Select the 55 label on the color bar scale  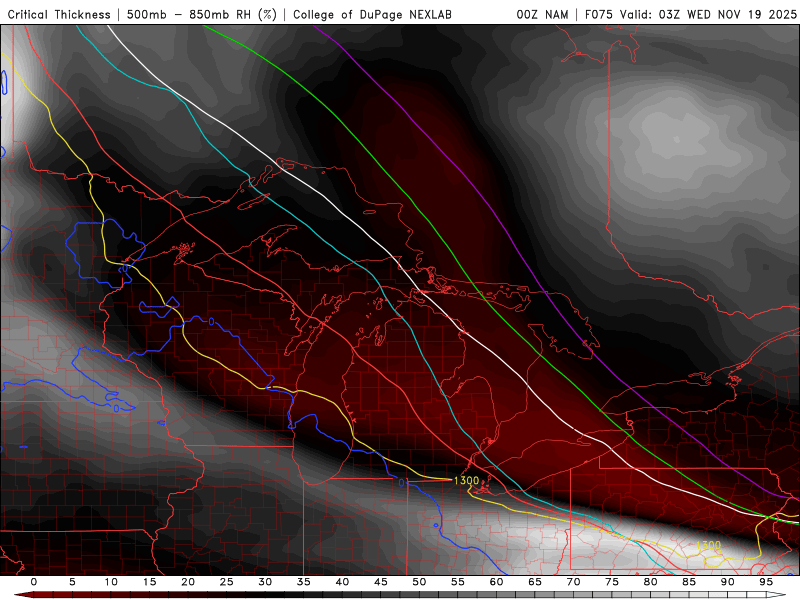pyautogui.click(x=458, y=582)
